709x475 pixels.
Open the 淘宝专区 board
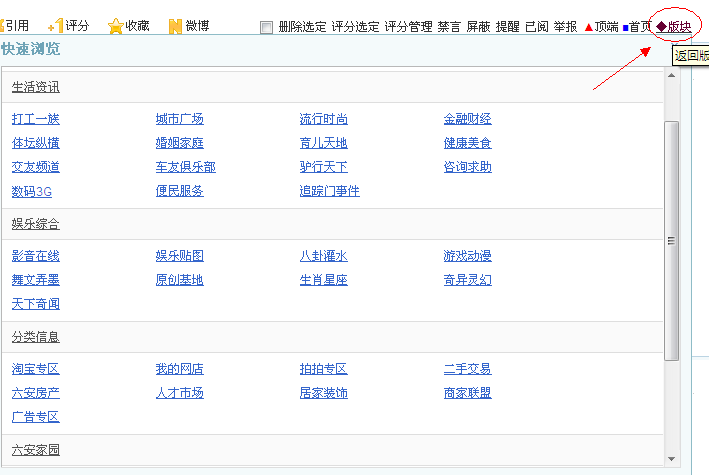click(x=36, y=369)
